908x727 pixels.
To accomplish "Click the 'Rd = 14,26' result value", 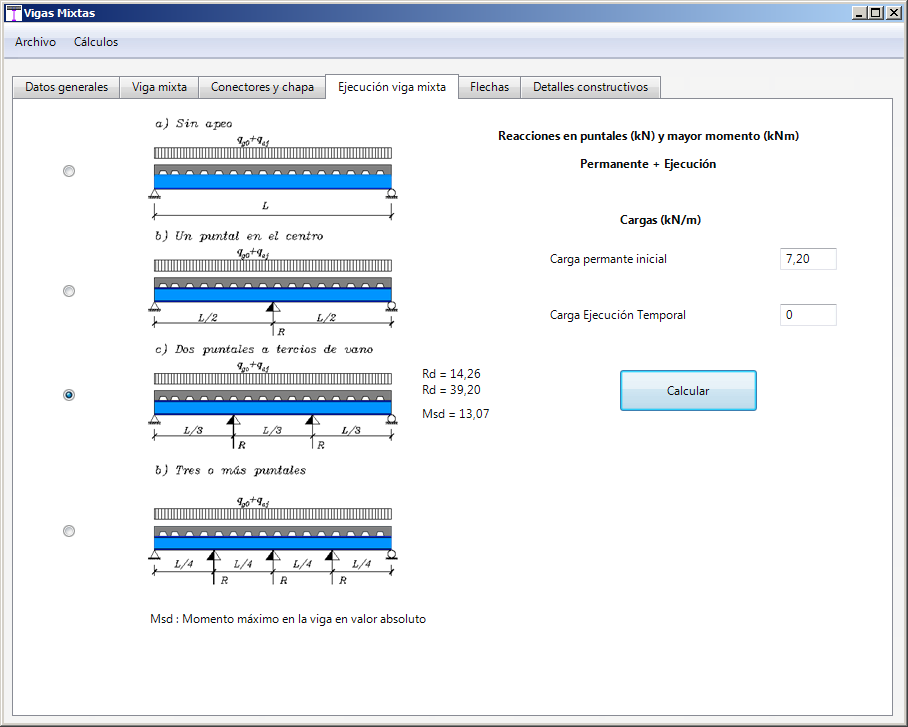I will pyautogui.click(x=451, y=374).
